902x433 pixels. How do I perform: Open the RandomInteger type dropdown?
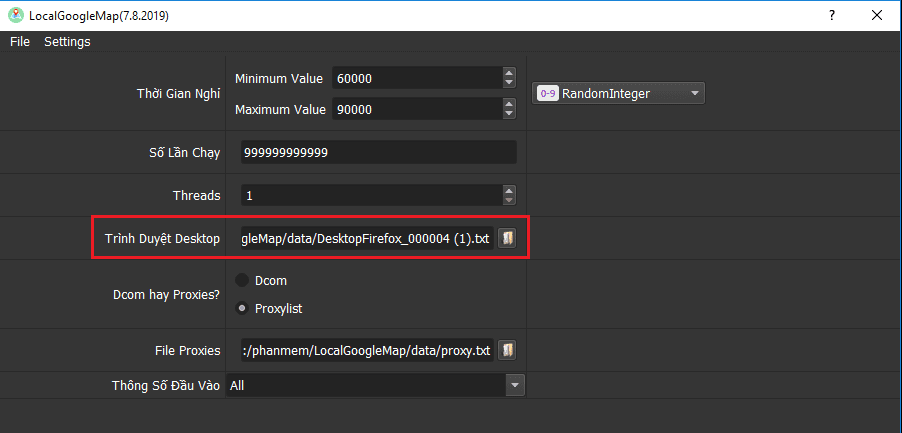618,94
